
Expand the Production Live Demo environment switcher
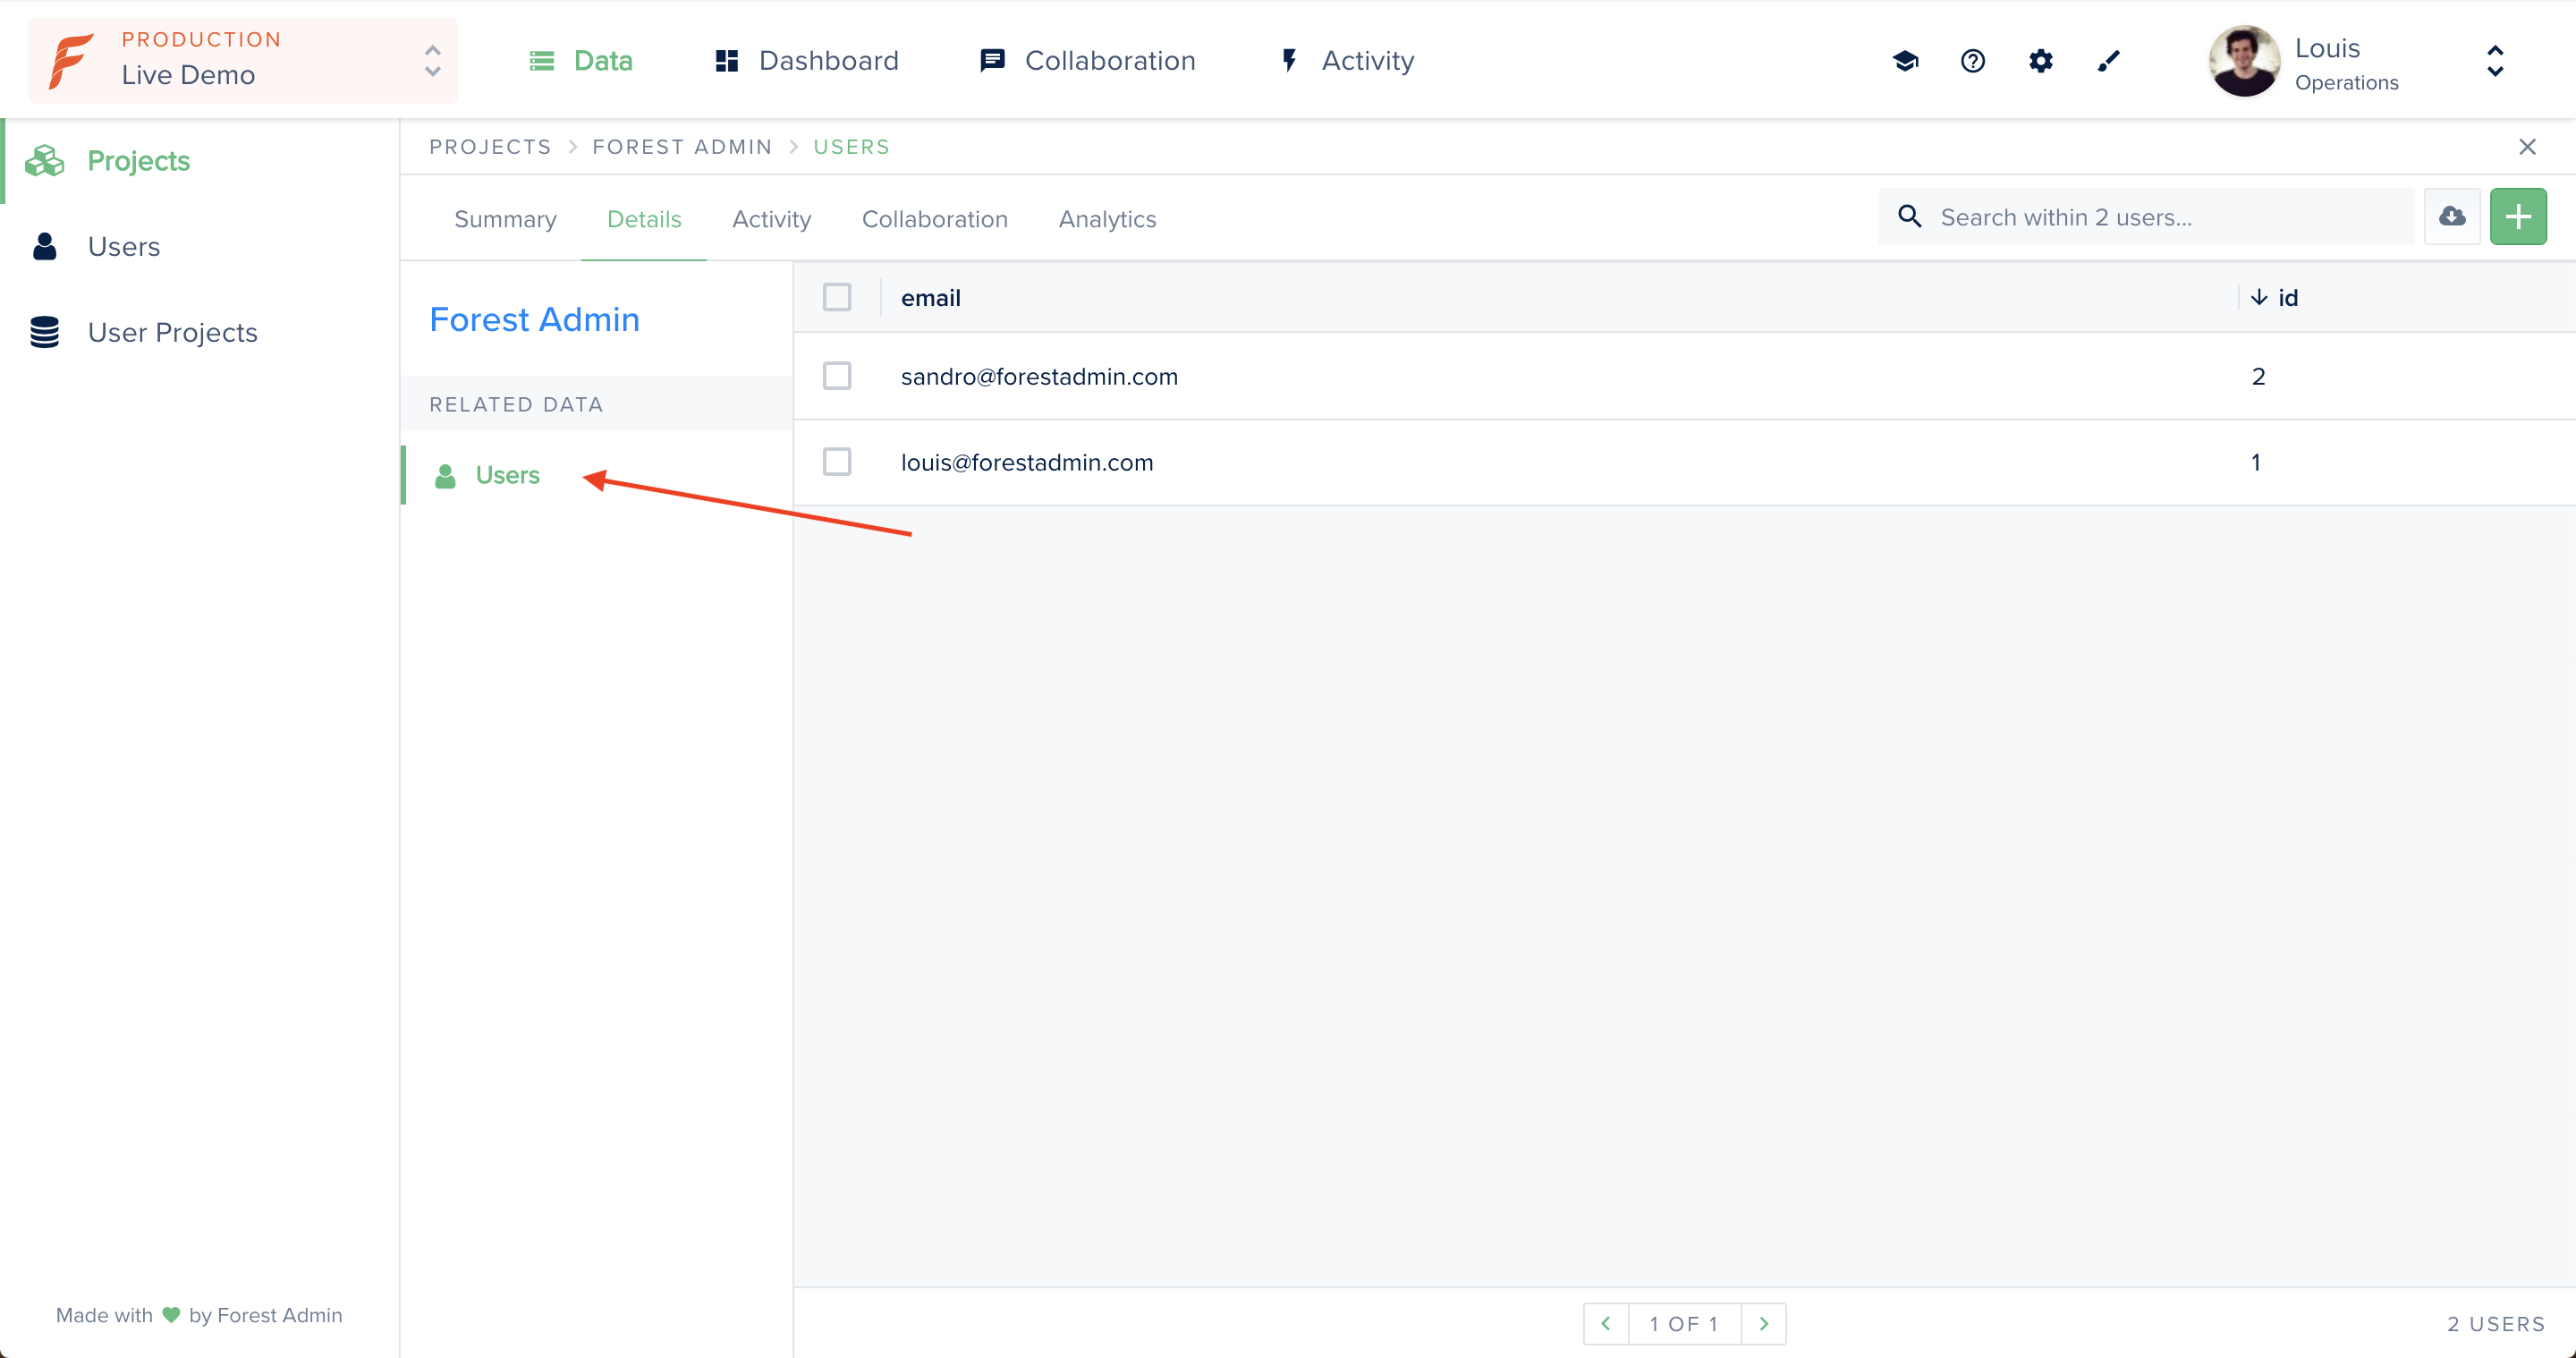tap(432, 61)
